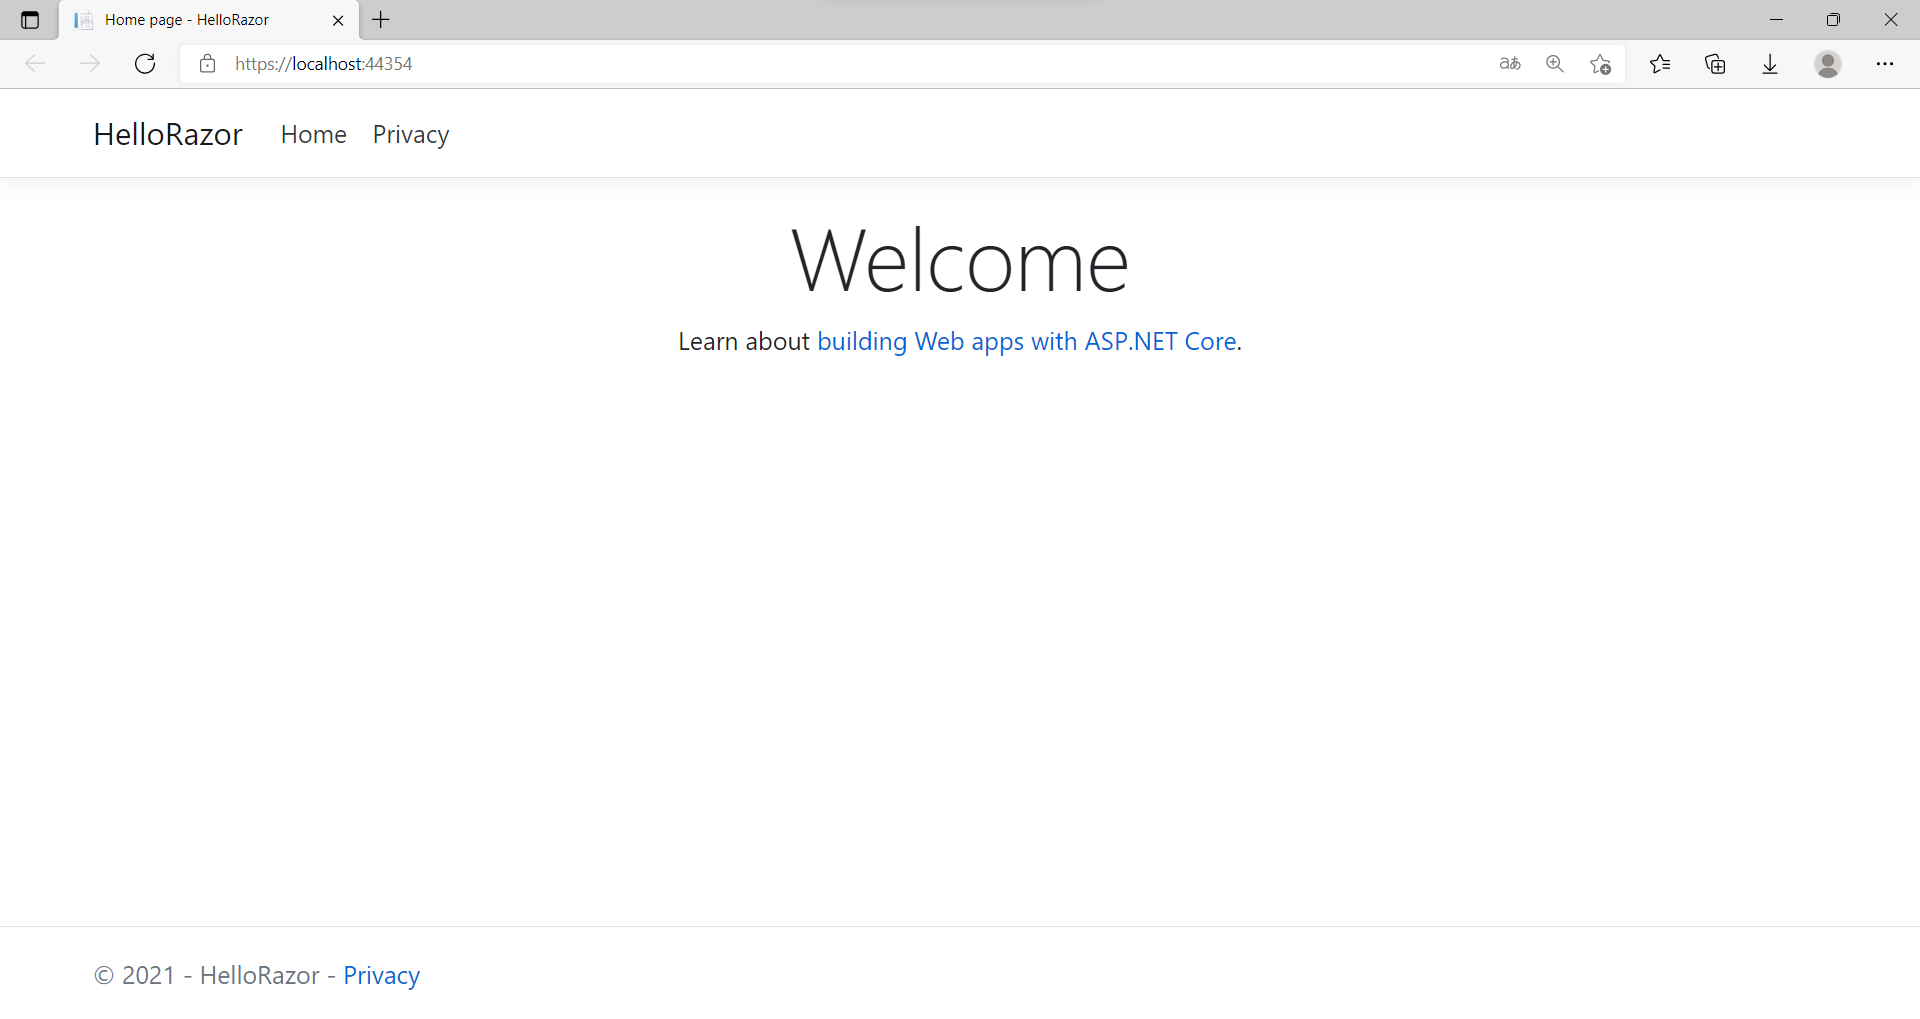1920x1019 pixels.
Task: Click the Privacy link in the footer
Action: pos(381,975)
